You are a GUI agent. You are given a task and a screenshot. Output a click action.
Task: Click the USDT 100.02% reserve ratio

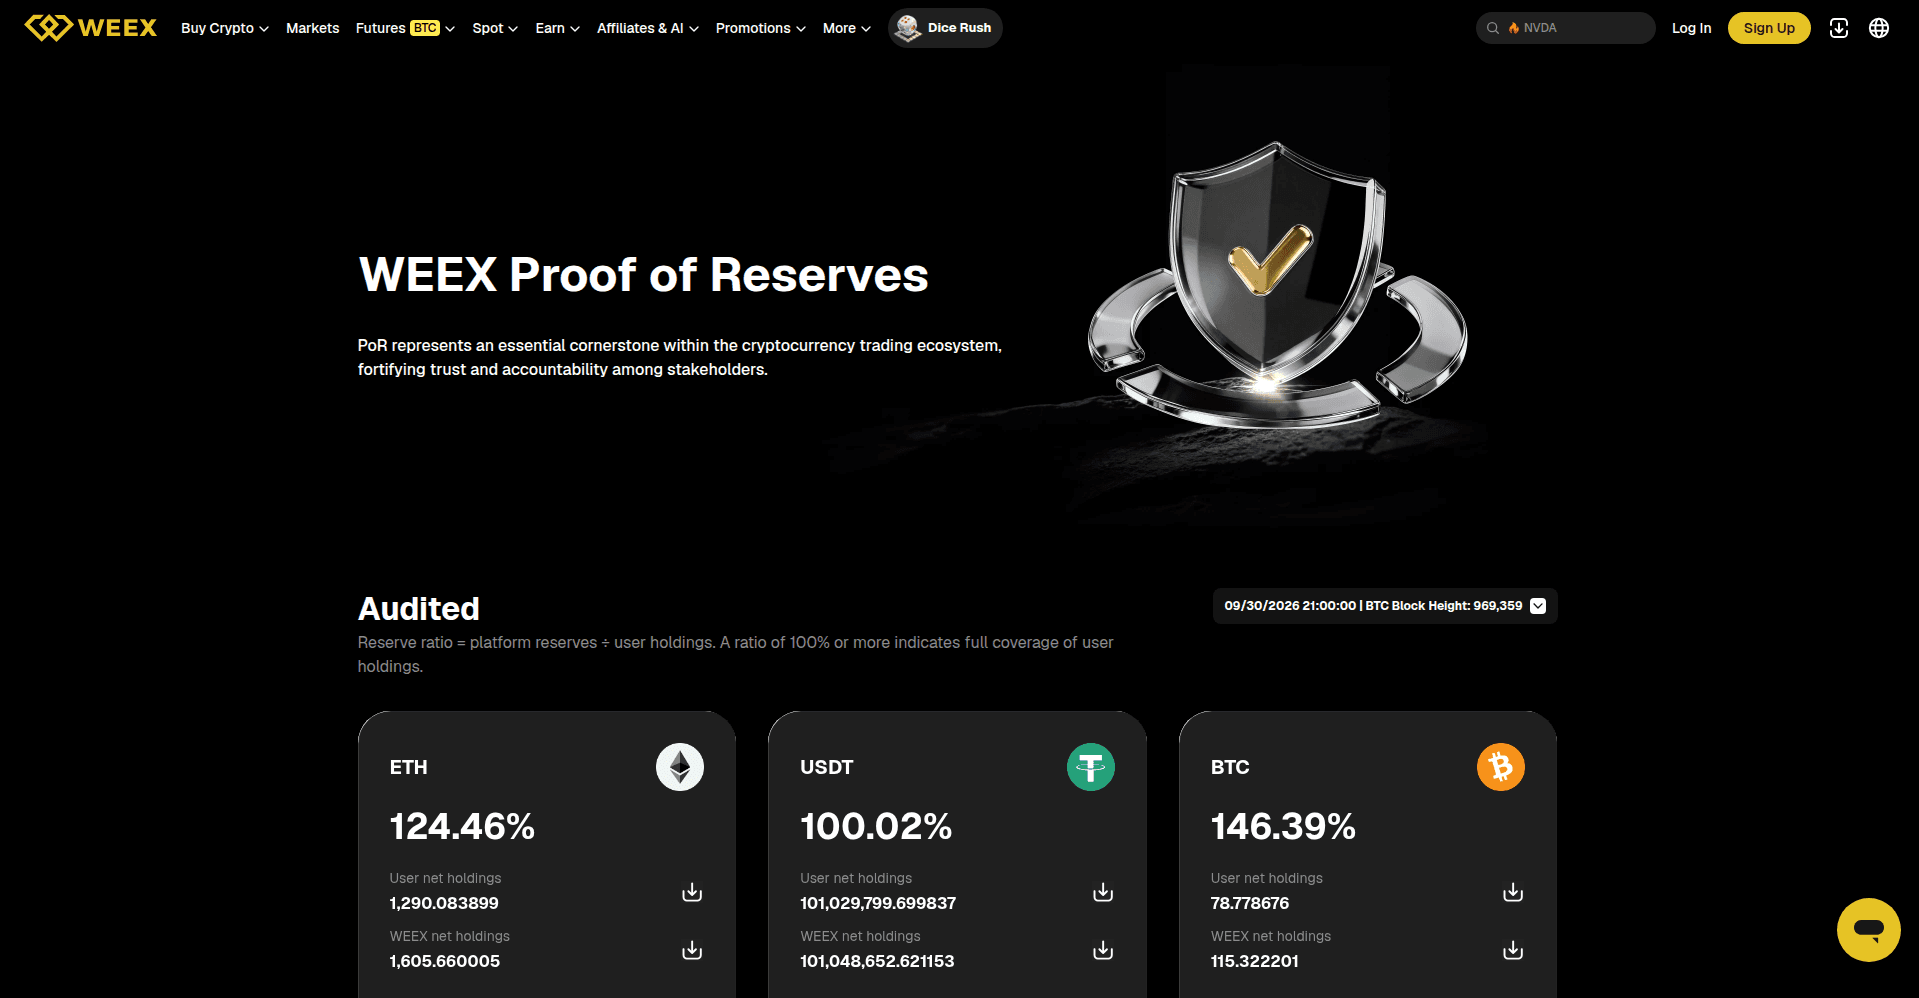pyautogui.click(x=876, y=827)
